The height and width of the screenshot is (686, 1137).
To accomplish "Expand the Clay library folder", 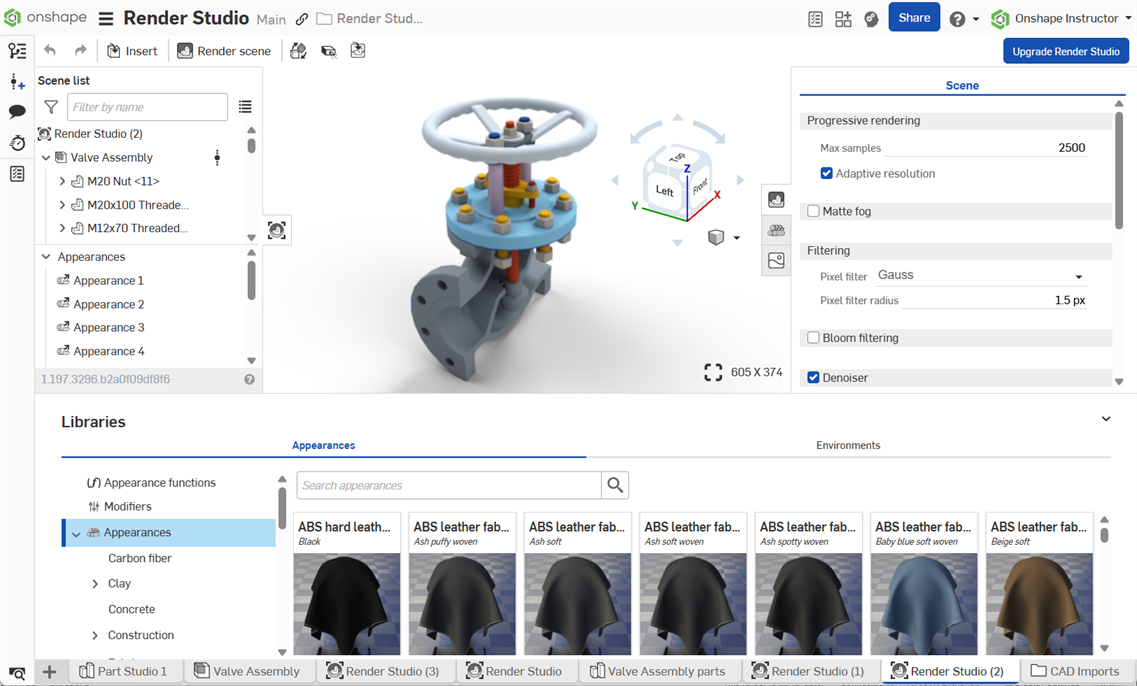I will (x=95, y=584).
